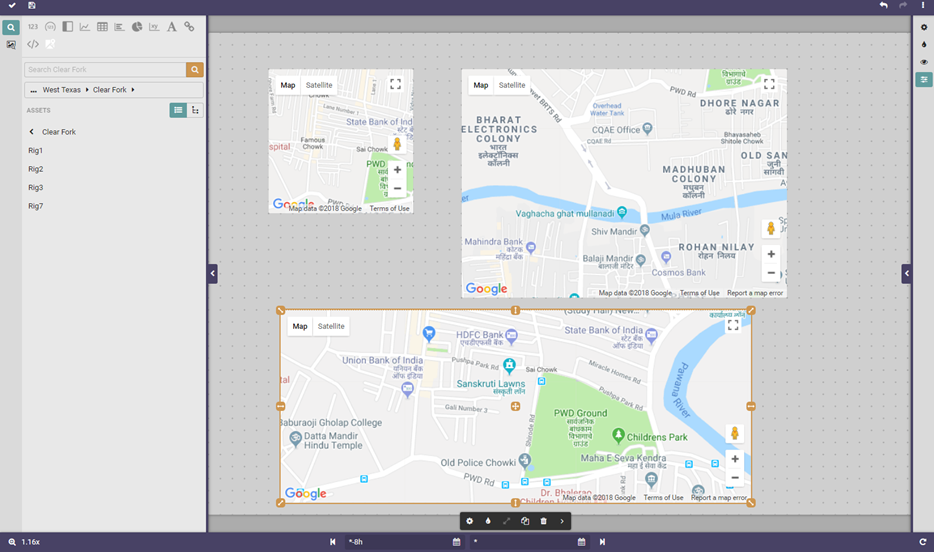This screenshot has height=552, width=934.
Task: Click the Search Clear Fork field
Action: click(105, 70)
